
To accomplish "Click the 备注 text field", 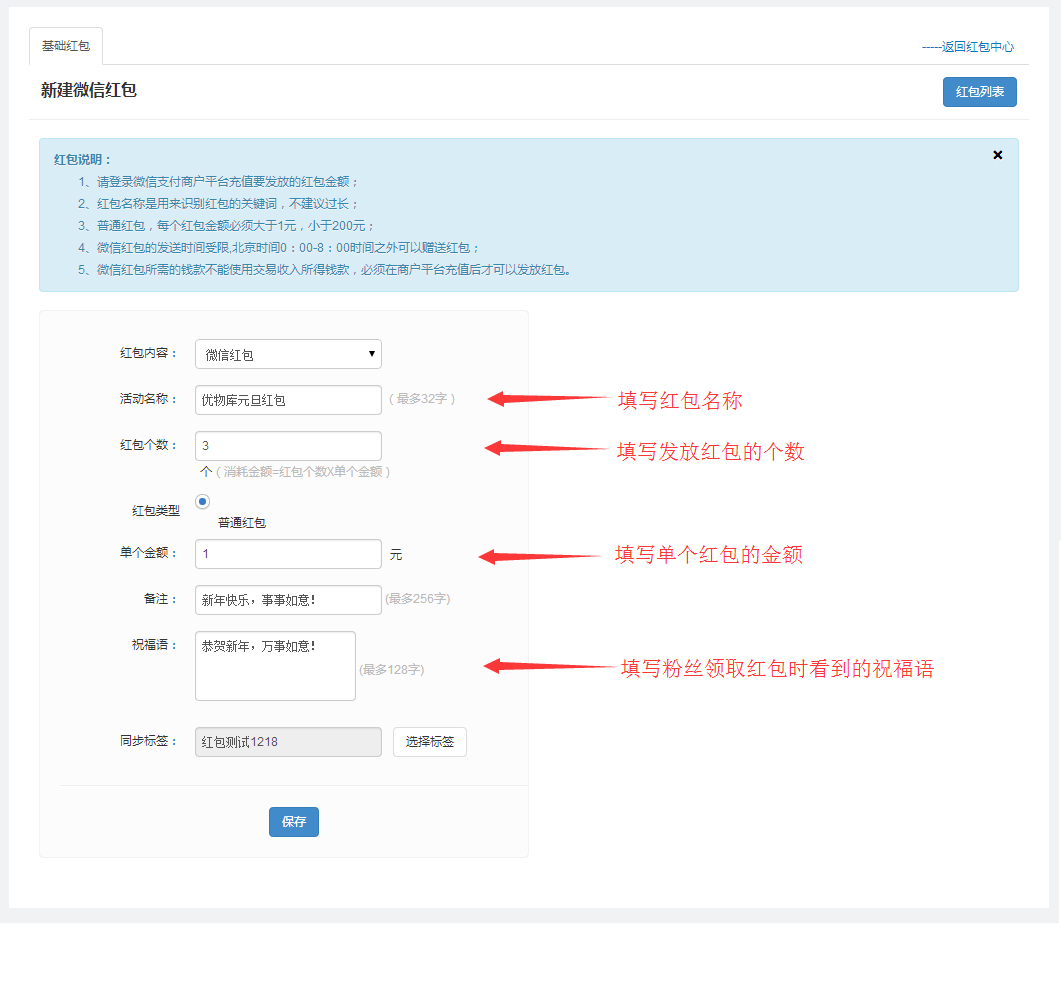I will point(288,600).
